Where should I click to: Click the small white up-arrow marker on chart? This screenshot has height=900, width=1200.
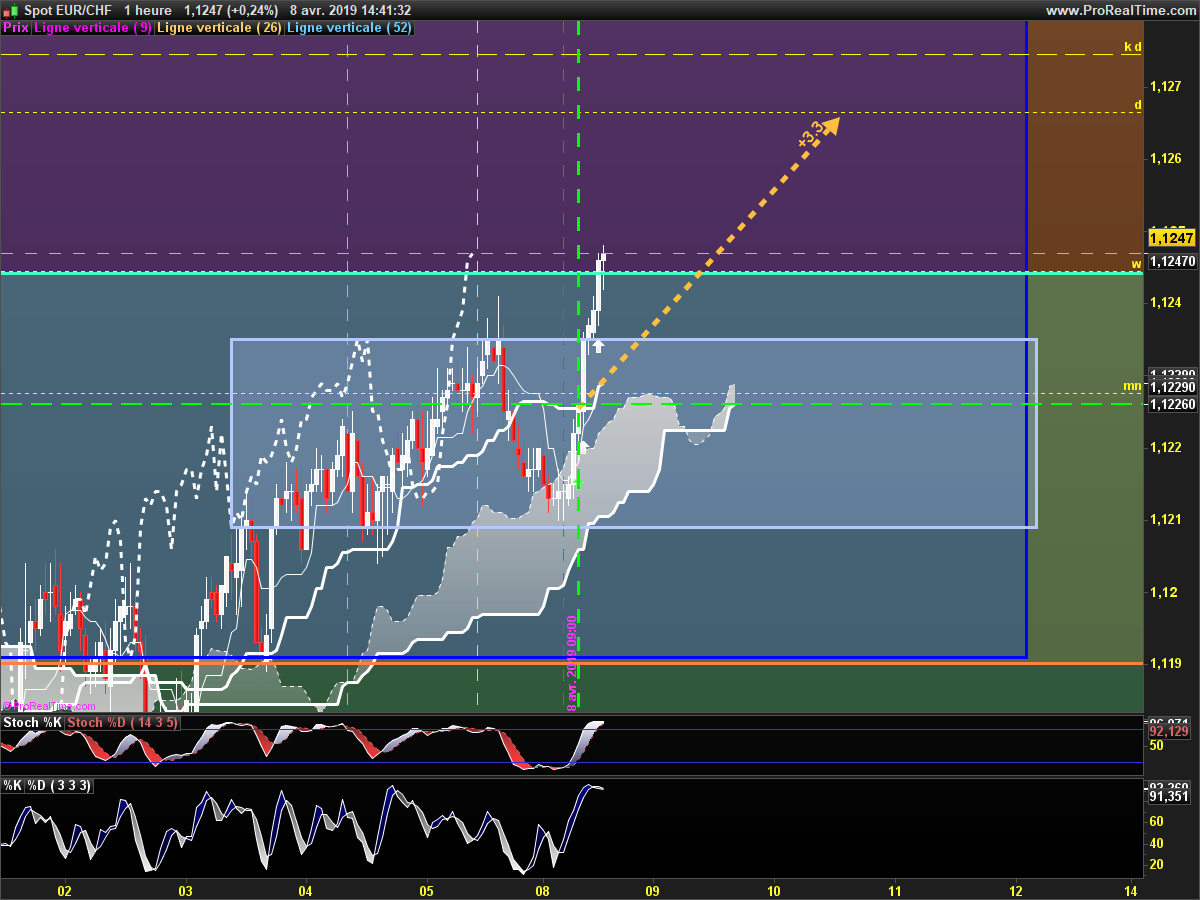click(x=598, y=346)
